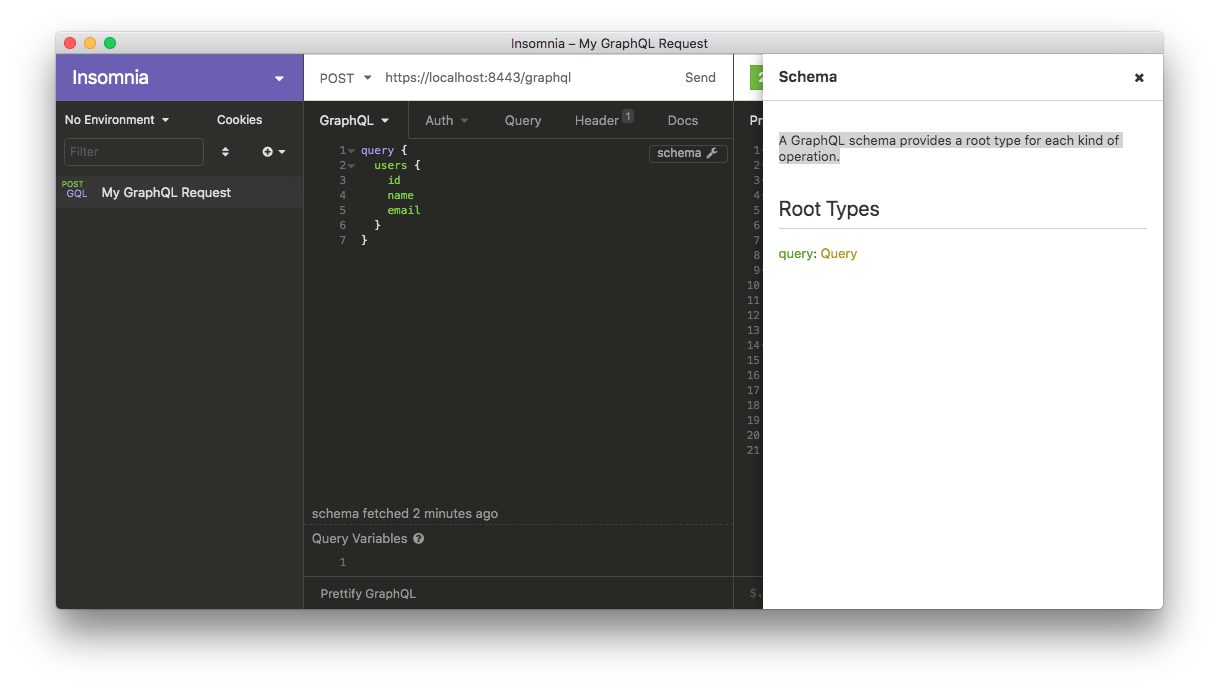Open the GraphQL body type tab
Viewport: 1219px width, 689px height.
coord(355,120)
